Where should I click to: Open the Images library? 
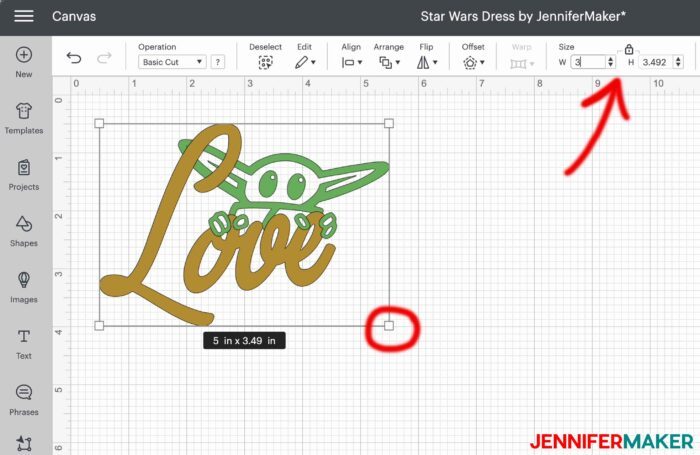coord(24,288)
